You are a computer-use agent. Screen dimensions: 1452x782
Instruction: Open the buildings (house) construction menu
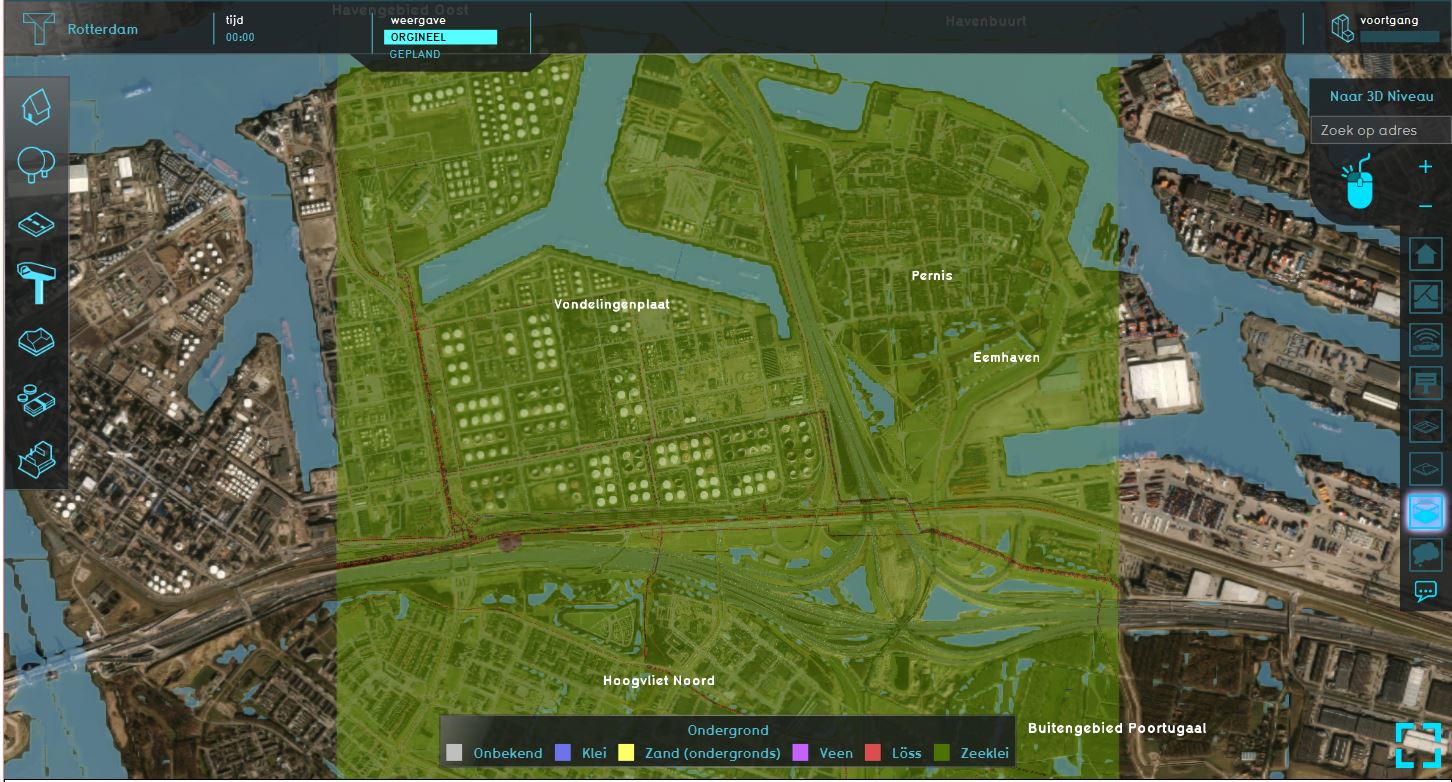36,107
